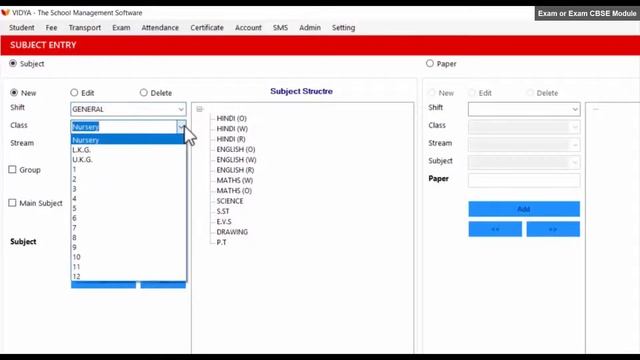Pick class 4 from the list
The width and height of the screenshot is (640, 360).
pos(128,199)
